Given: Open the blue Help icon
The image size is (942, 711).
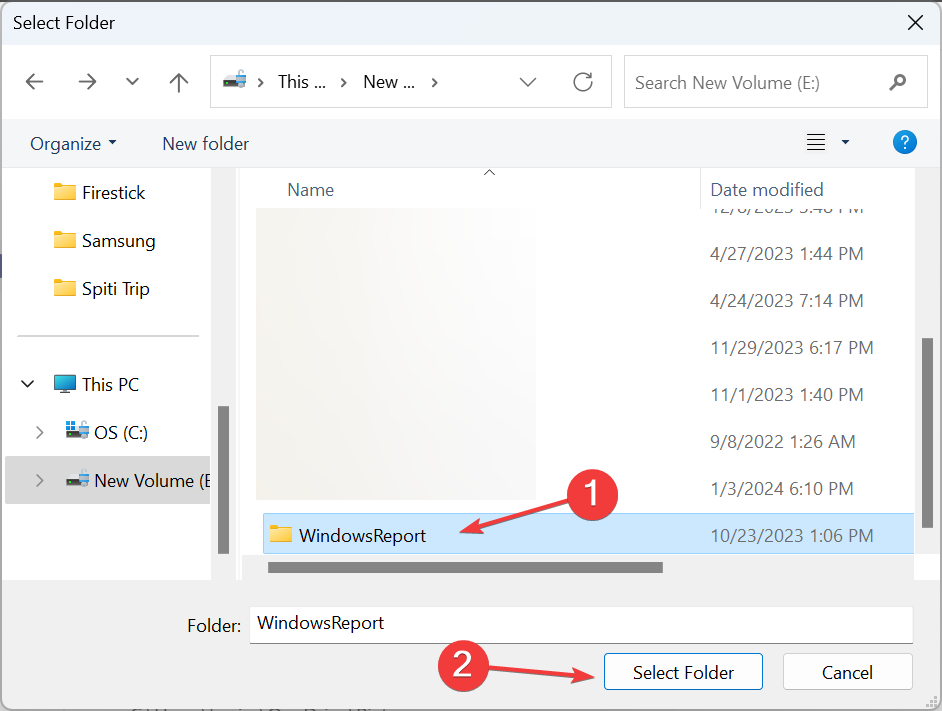Looking at the screenshot, I should (x=904, y=142).
